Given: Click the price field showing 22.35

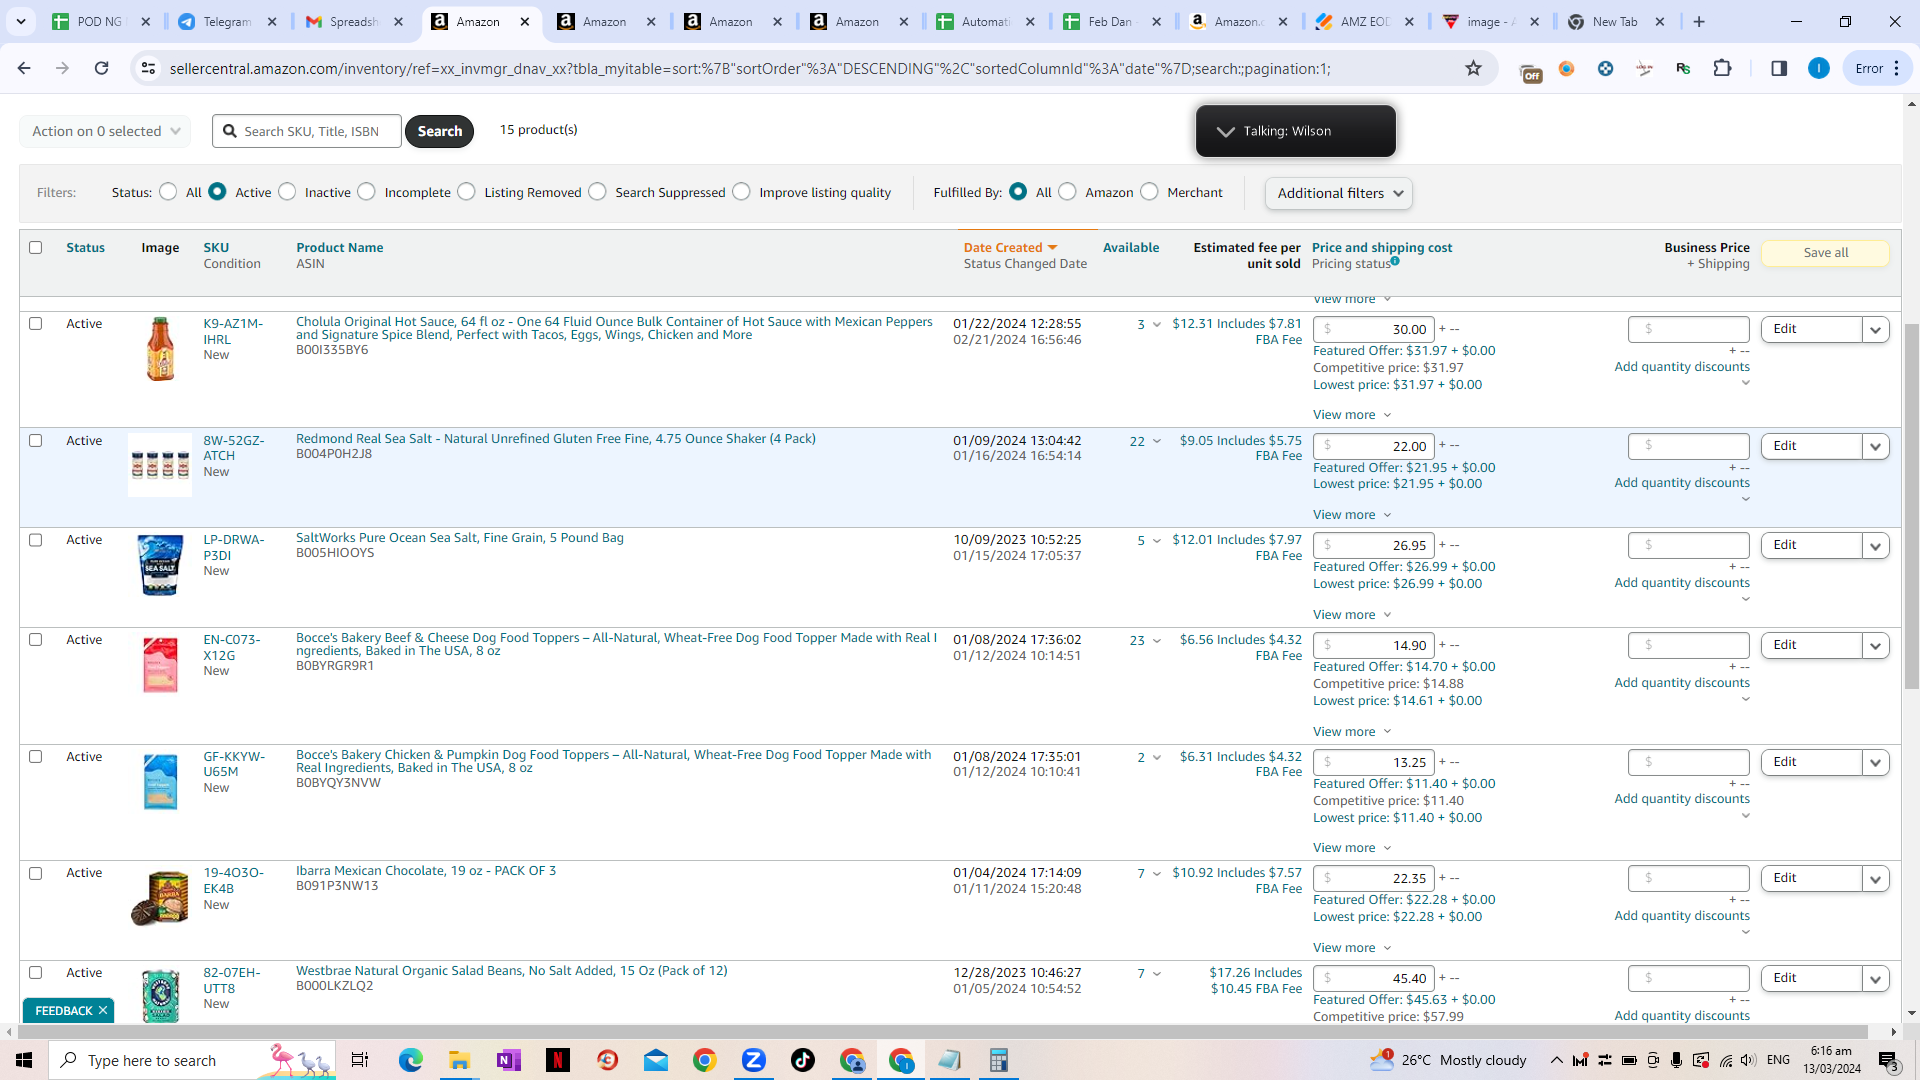Looking at the screenshot, I should pyautogui.click(x=1374, y=879).
